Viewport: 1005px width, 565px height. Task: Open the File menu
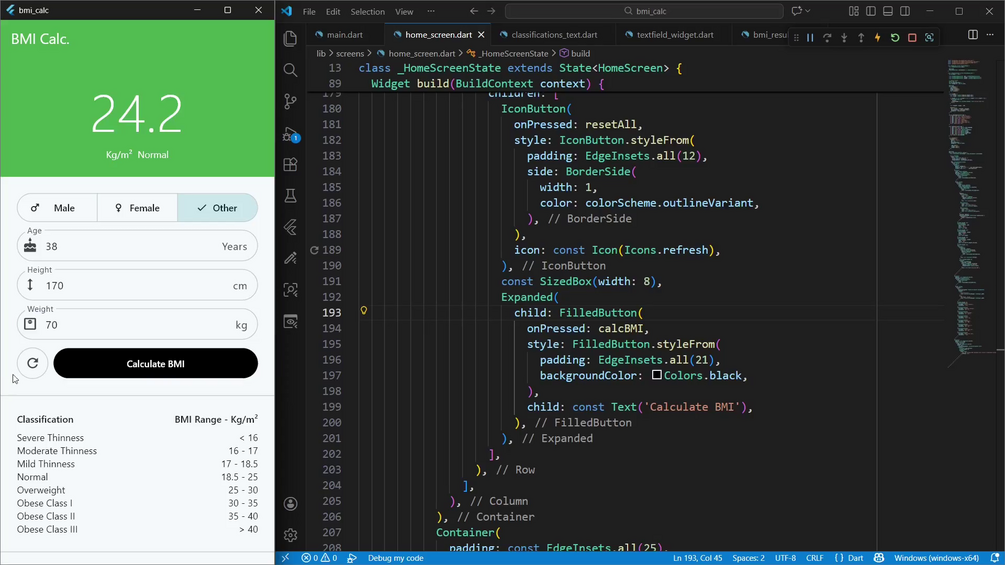[309, 12]
